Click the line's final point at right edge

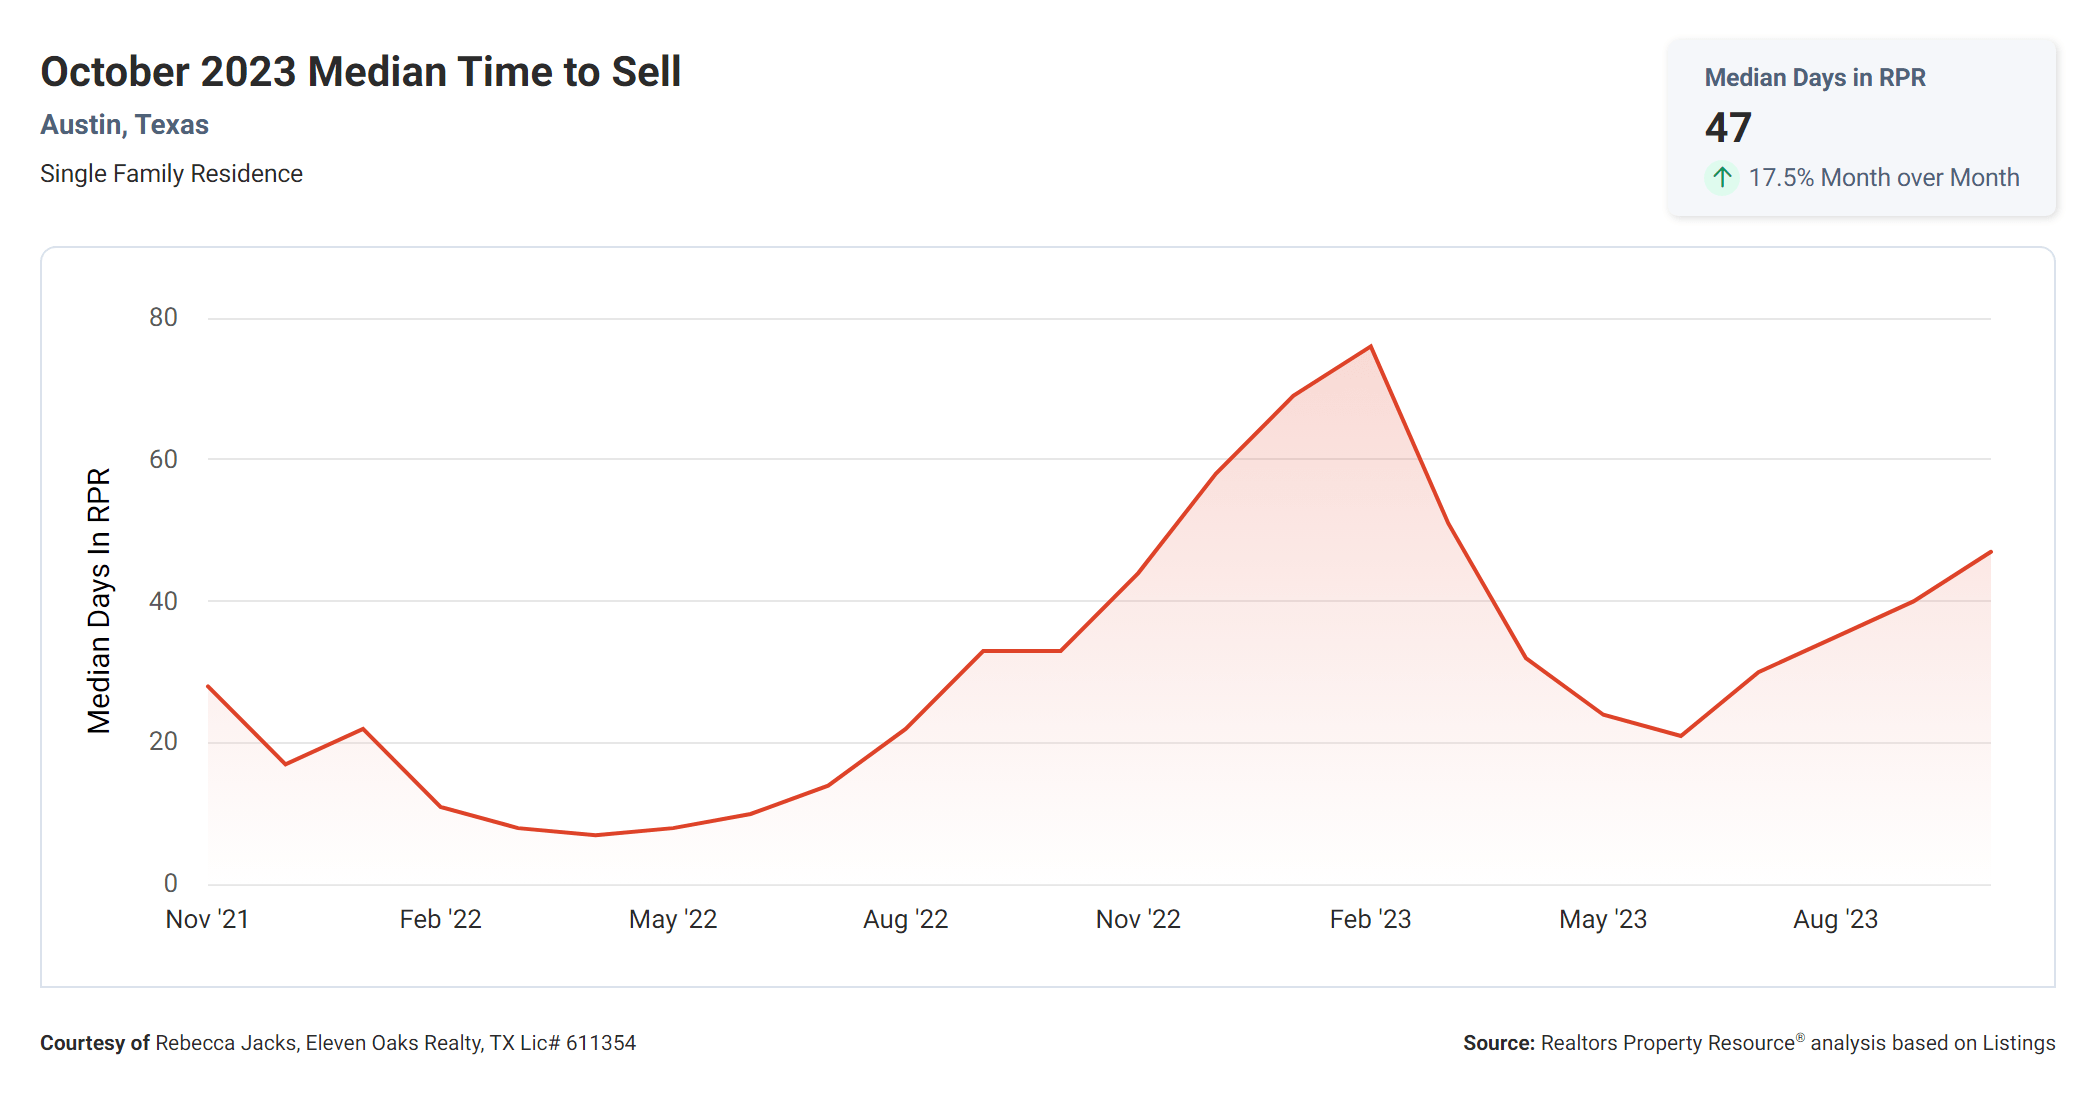point(1990,552)
